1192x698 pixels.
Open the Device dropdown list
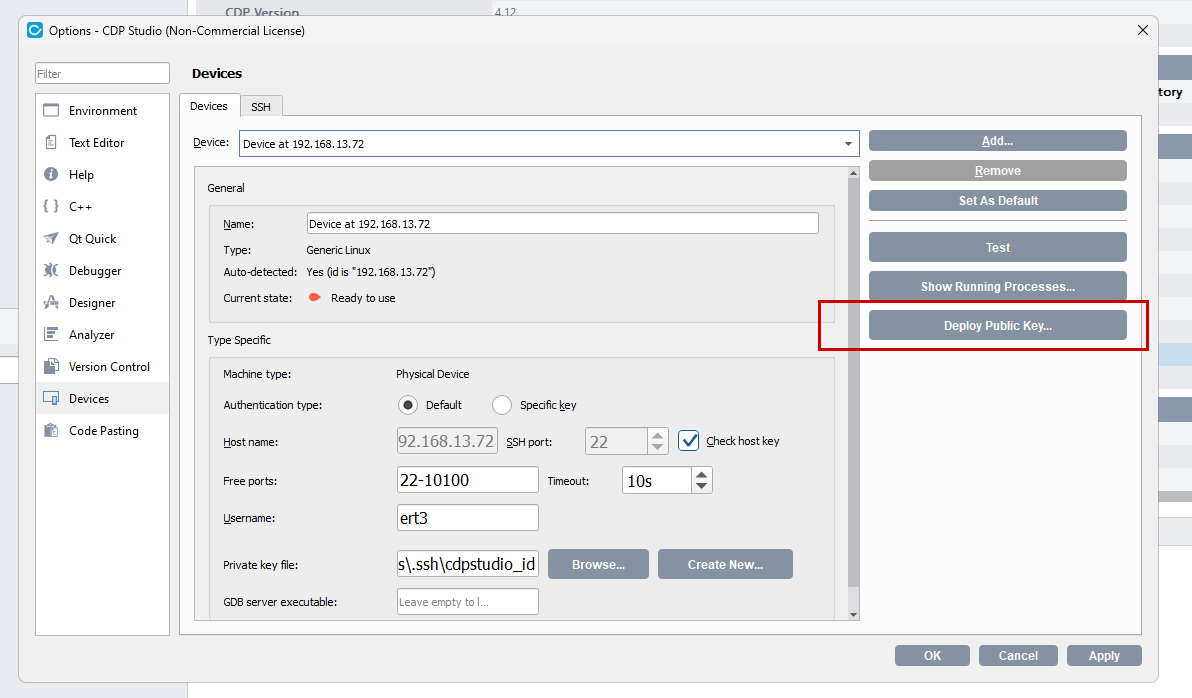pyautogui.click(x=848, y=144)
